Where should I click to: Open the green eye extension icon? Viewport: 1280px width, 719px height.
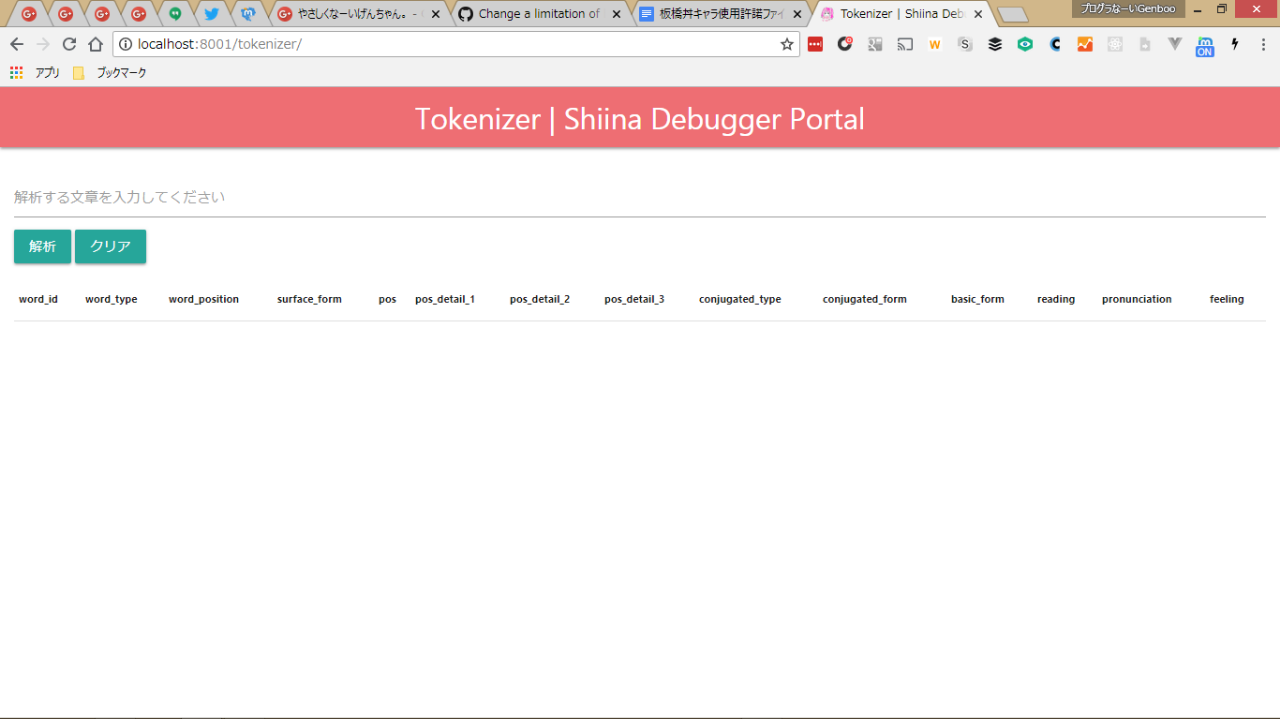1025,44
